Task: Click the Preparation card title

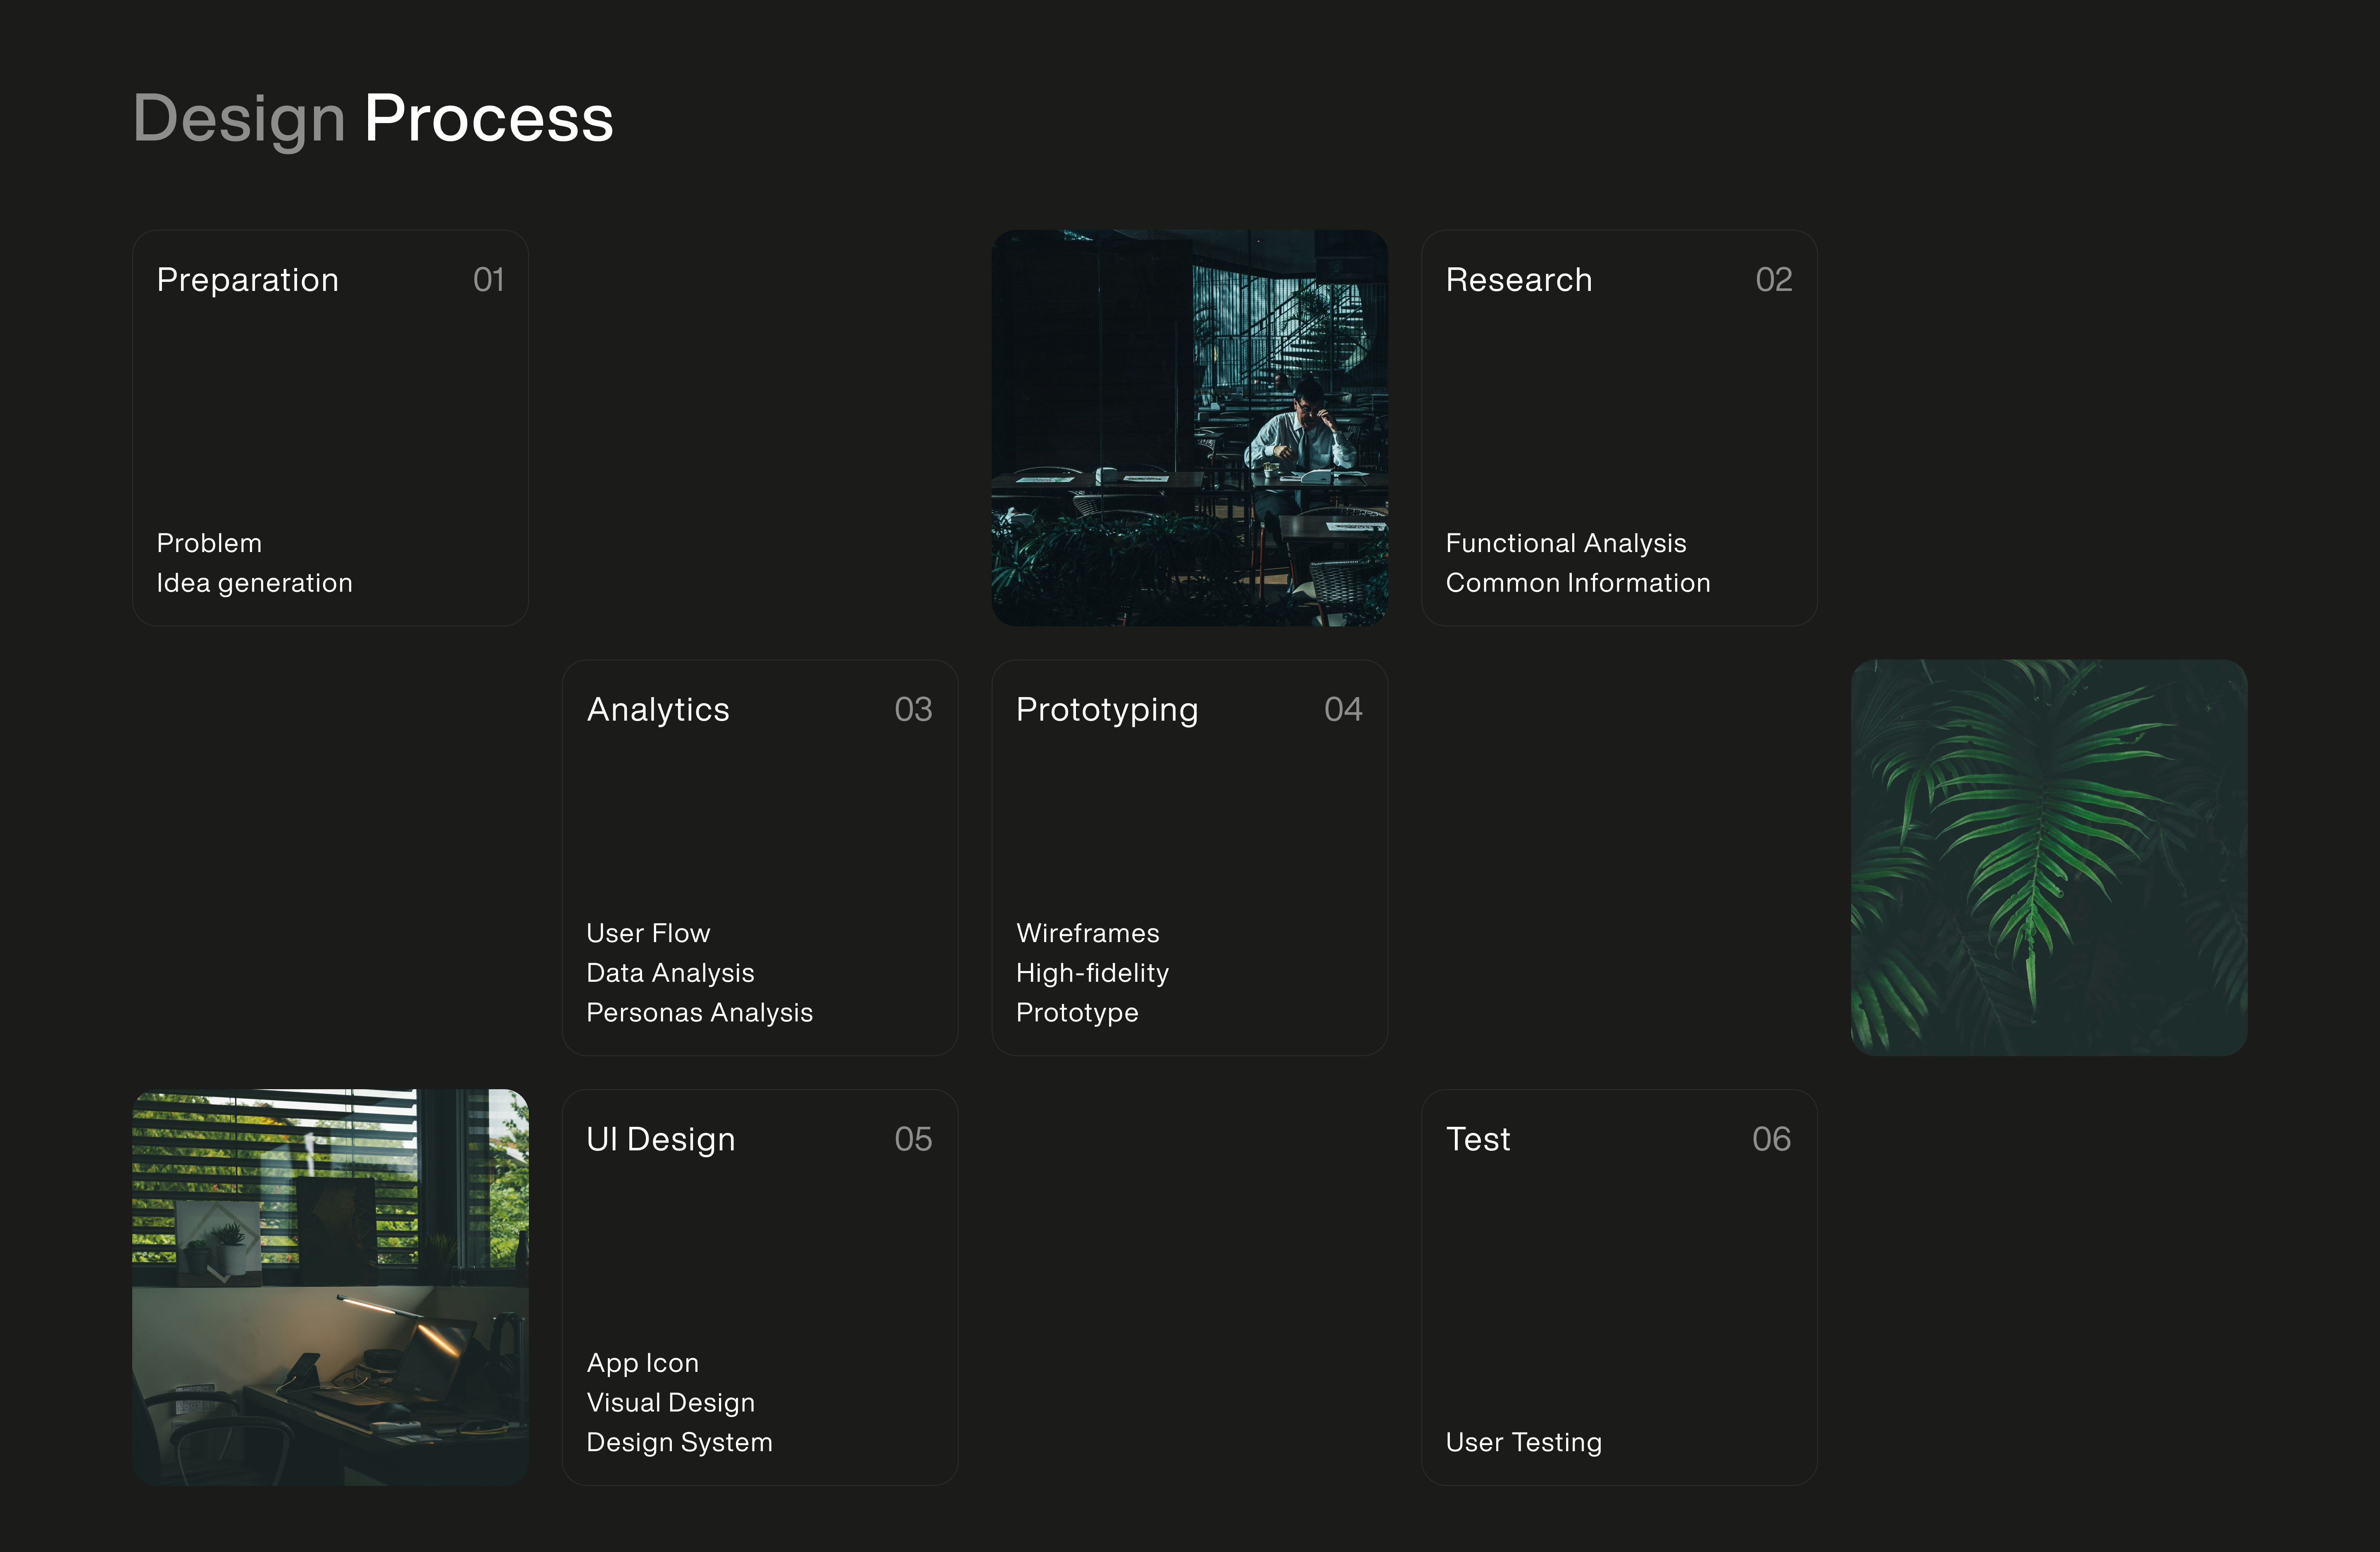Action: coord(247,280)
